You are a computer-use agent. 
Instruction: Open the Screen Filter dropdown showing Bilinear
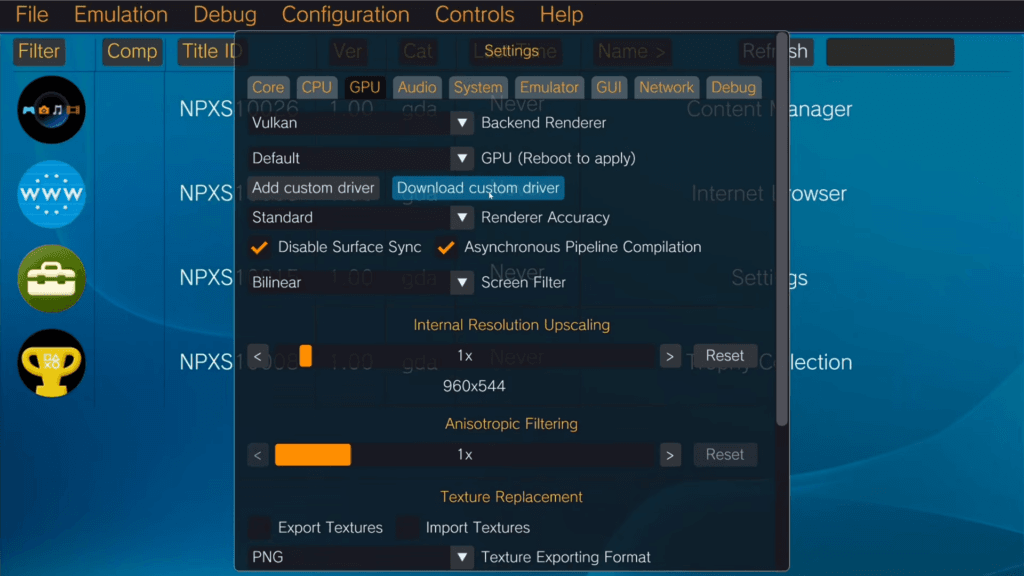point(360,282)
